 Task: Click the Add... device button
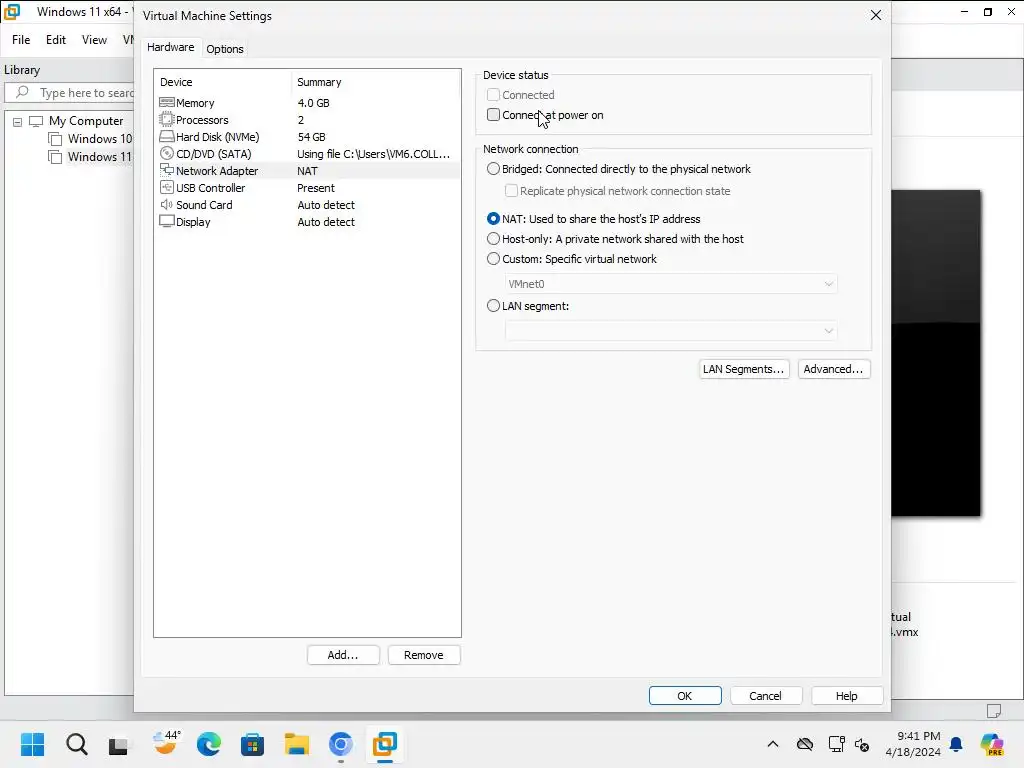[x=343, y=655]
